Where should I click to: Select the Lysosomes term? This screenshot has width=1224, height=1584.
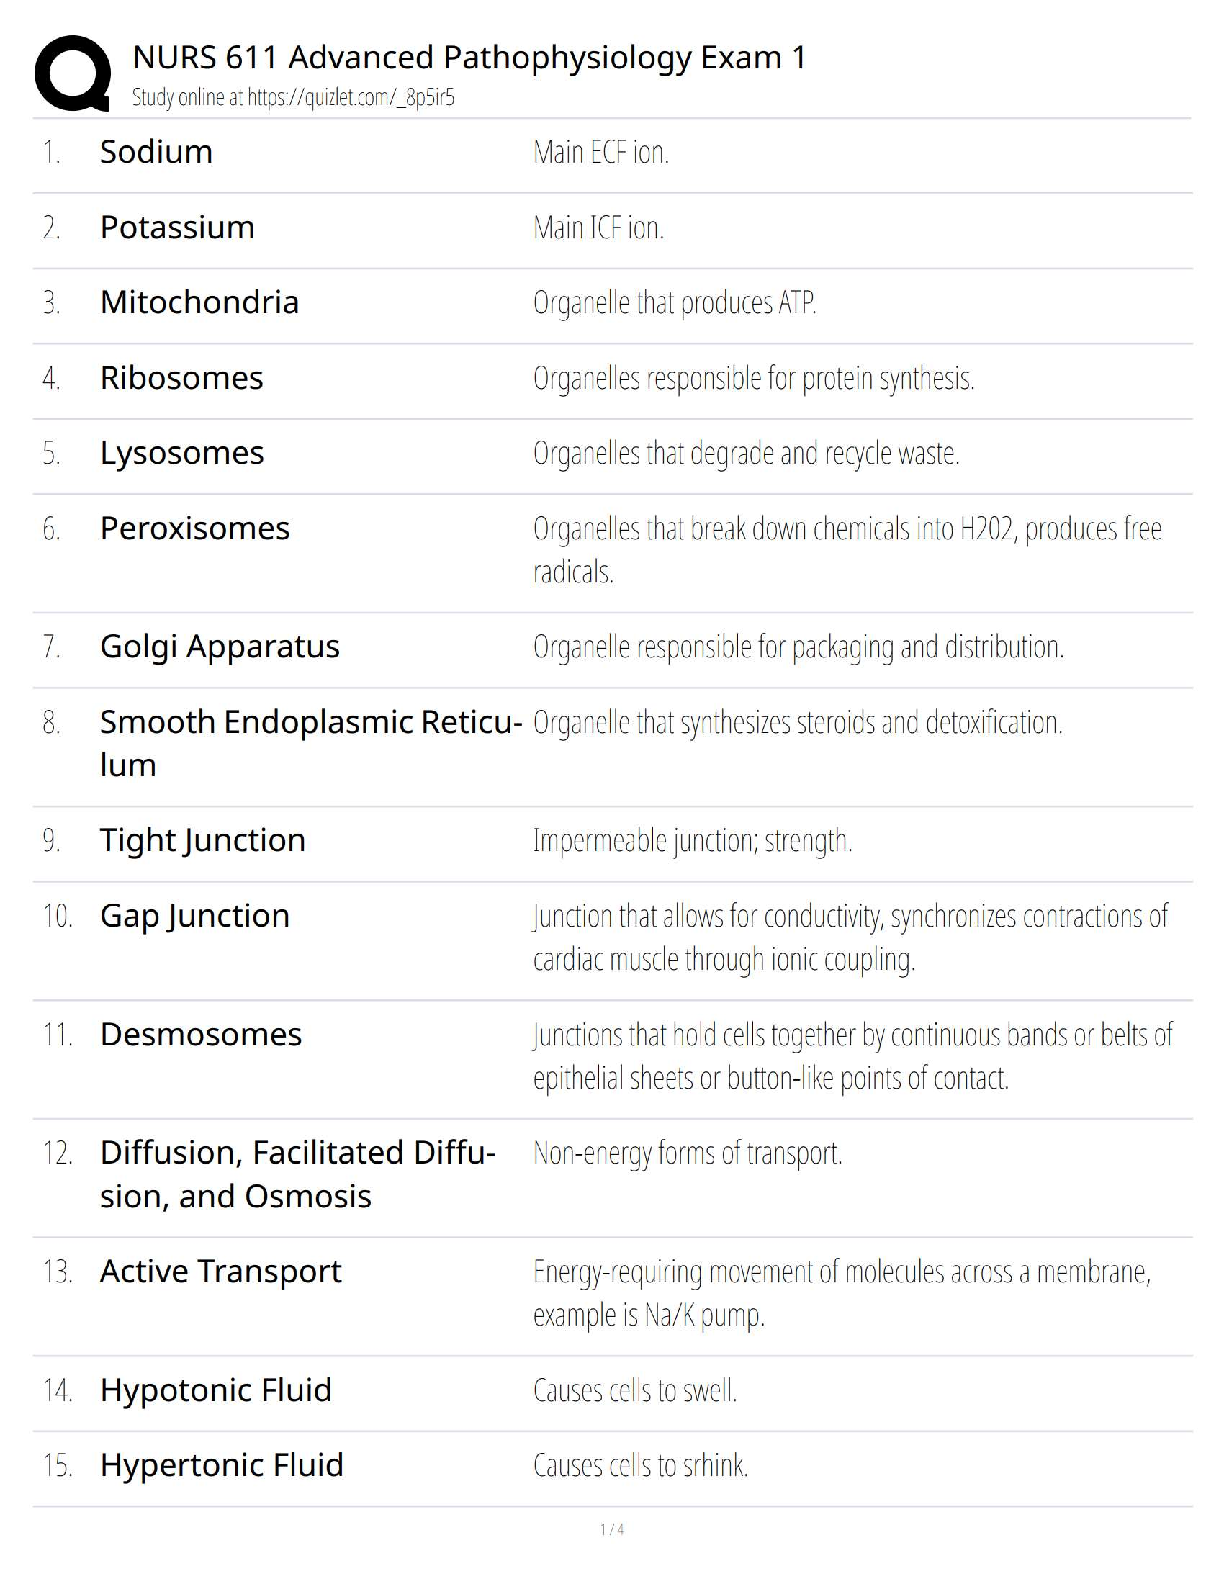tap(182, 453)
